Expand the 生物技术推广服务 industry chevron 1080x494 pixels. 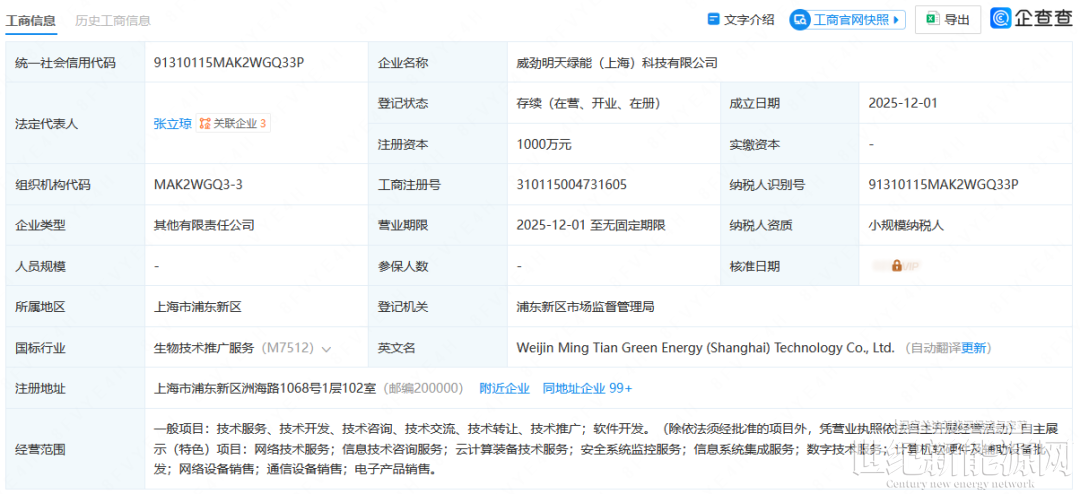click(x=326, y=348)
